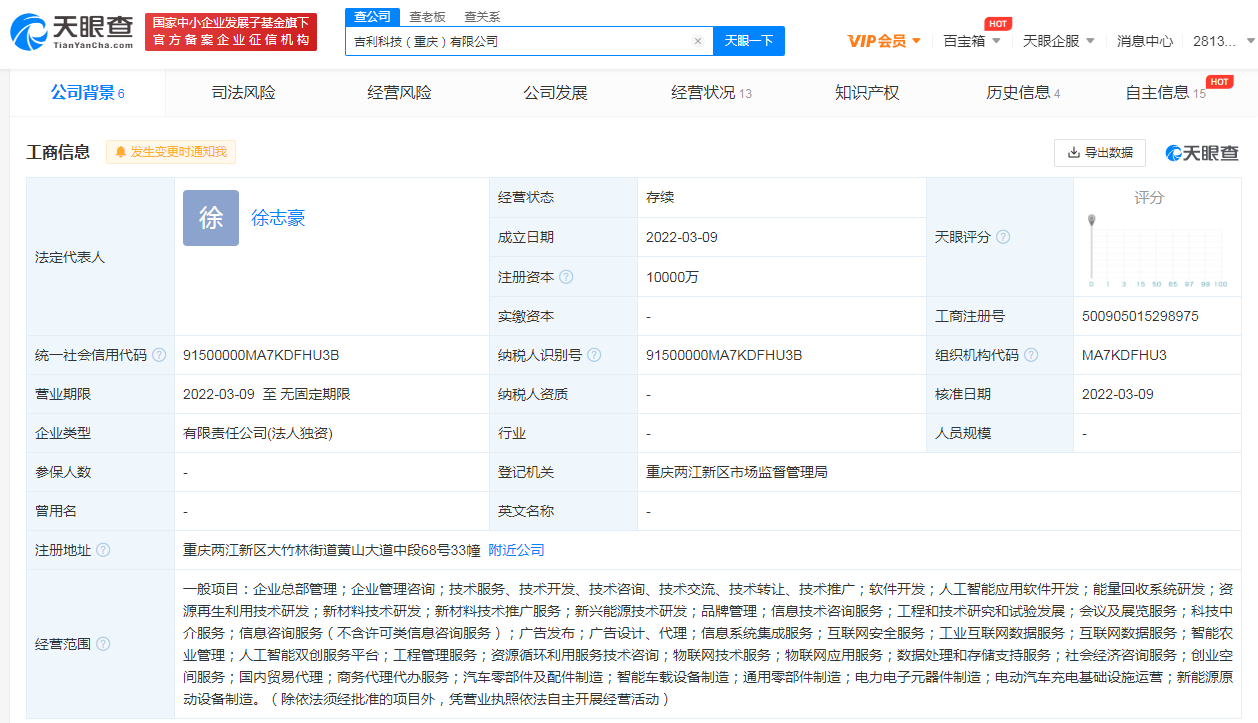Click the address 重庆两江新区大竹林街道黄山大道中段68号33幢
Viewport: 1258px width, 723px height.
(332, 550)
